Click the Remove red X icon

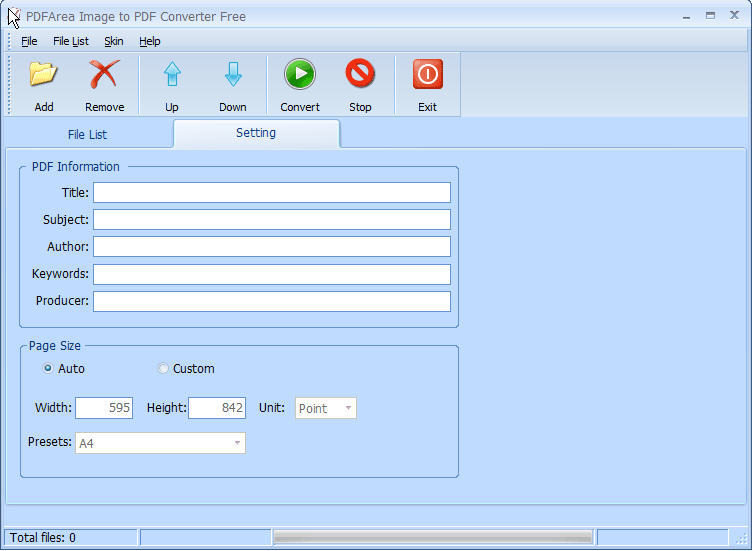(104, 75)
